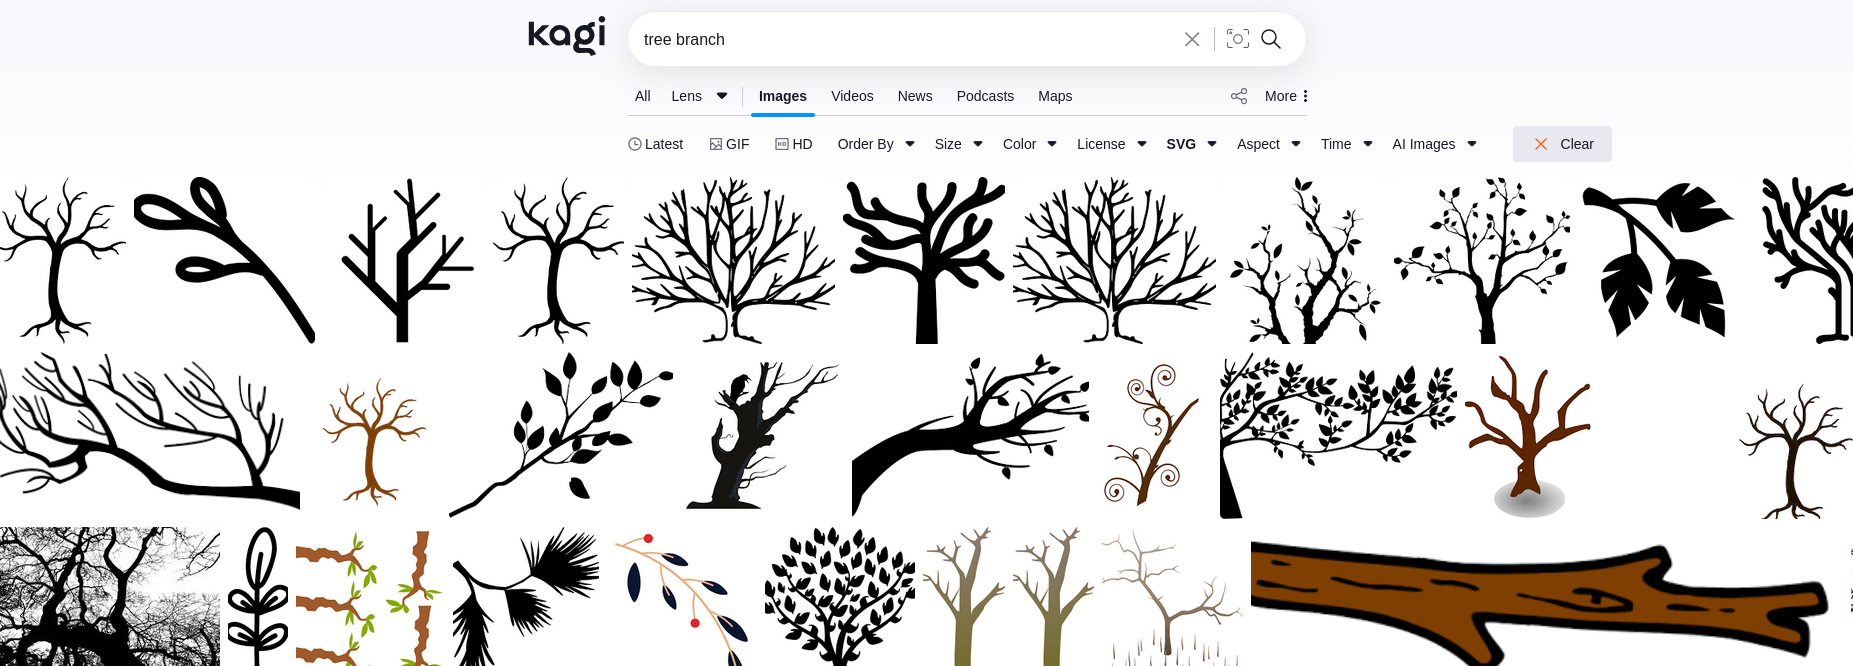Expand the SVG file type dropdown

click(x=1191, y=144)
